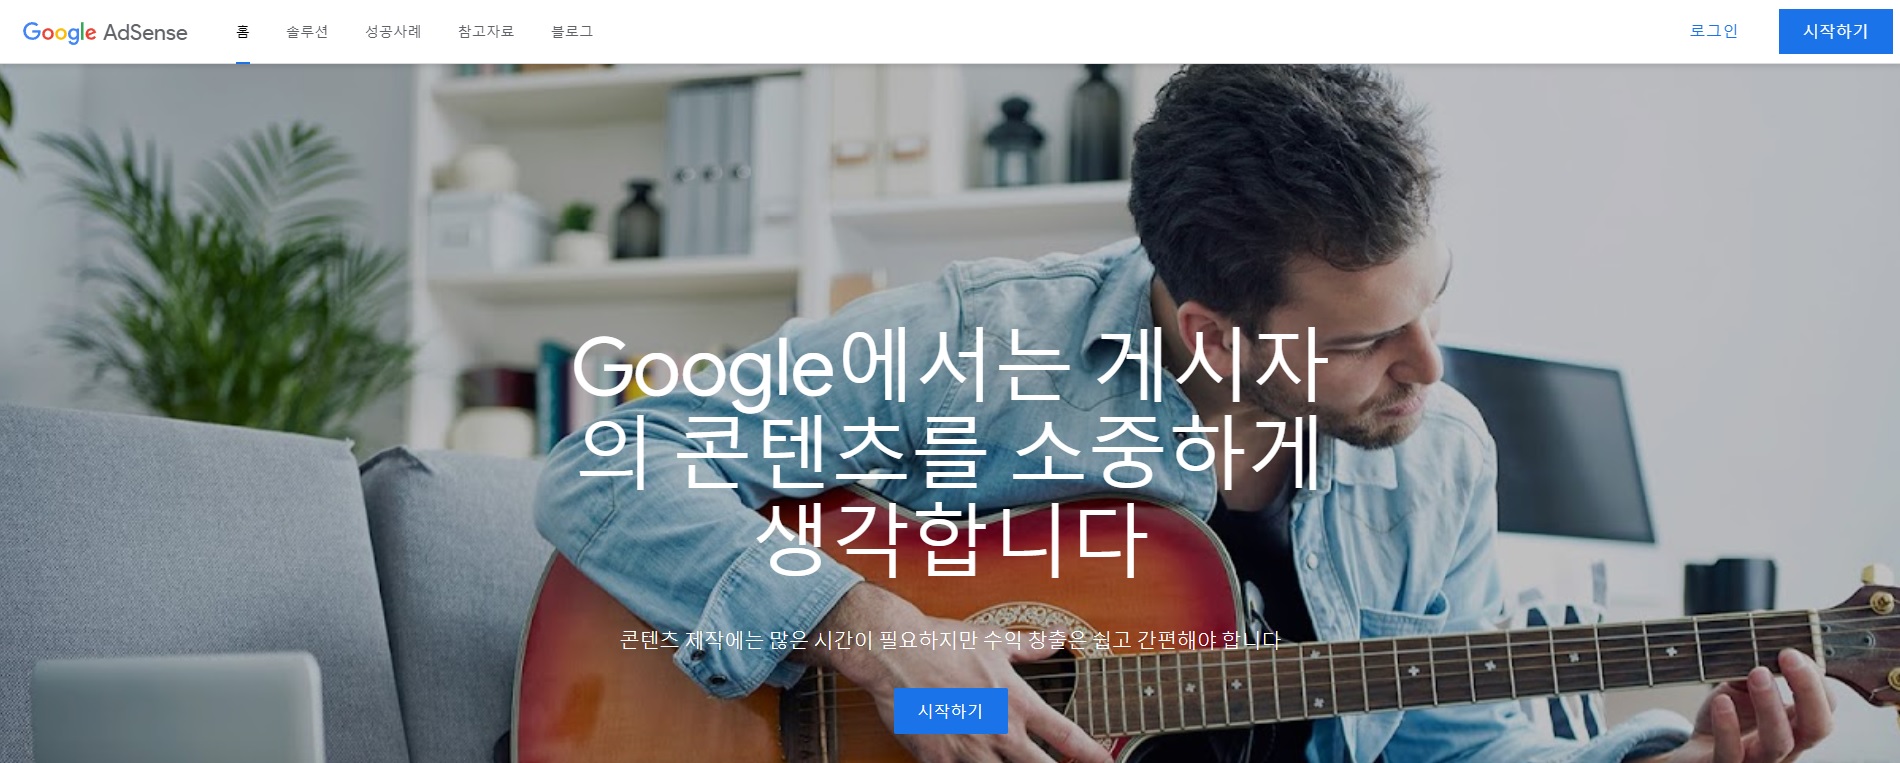Click the Google AdSense logo
This screenshot has height=763, width=1900.
105,32
